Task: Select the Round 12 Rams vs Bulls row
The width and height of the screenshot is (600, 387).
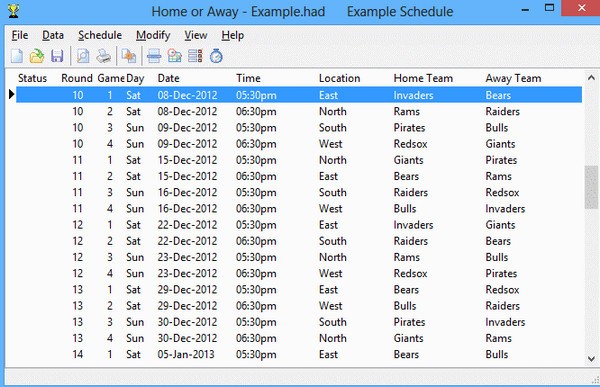Action: point(299,257)
